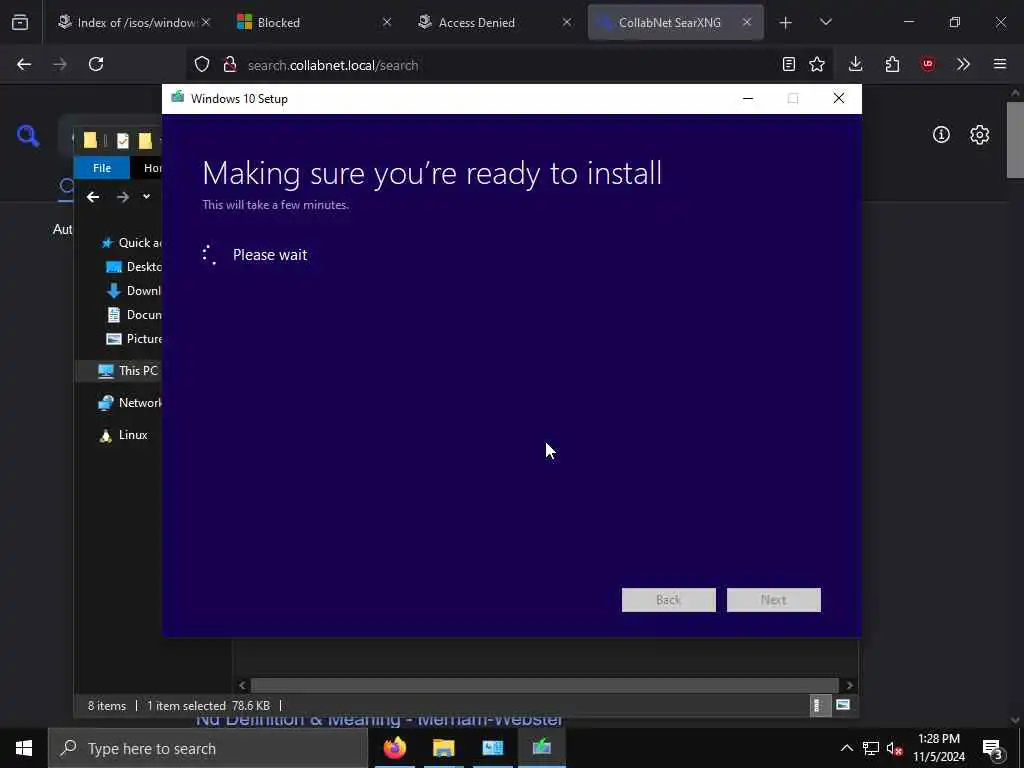Open the notification center icon
1024x768 pixels.
coord(993,748)
